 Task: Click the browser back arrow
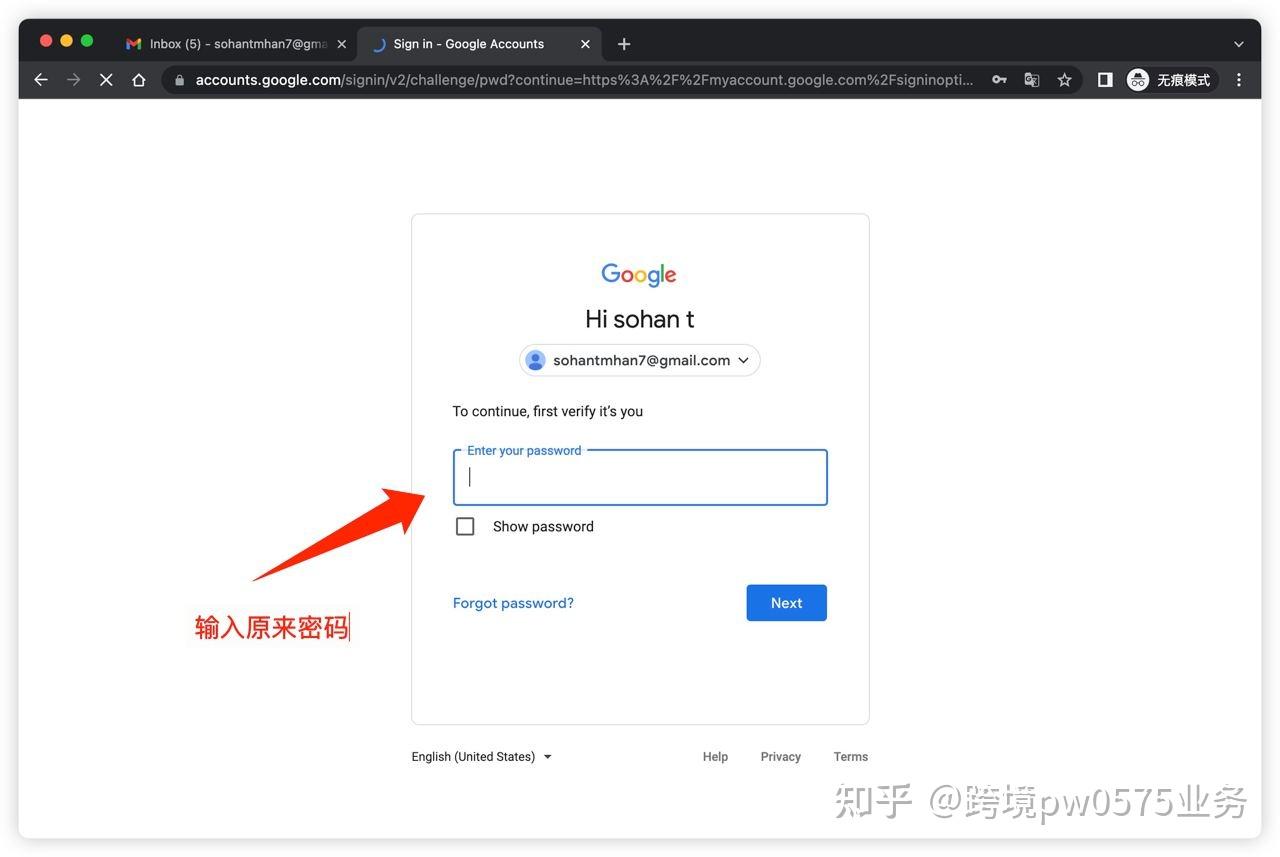coord(40,79)
